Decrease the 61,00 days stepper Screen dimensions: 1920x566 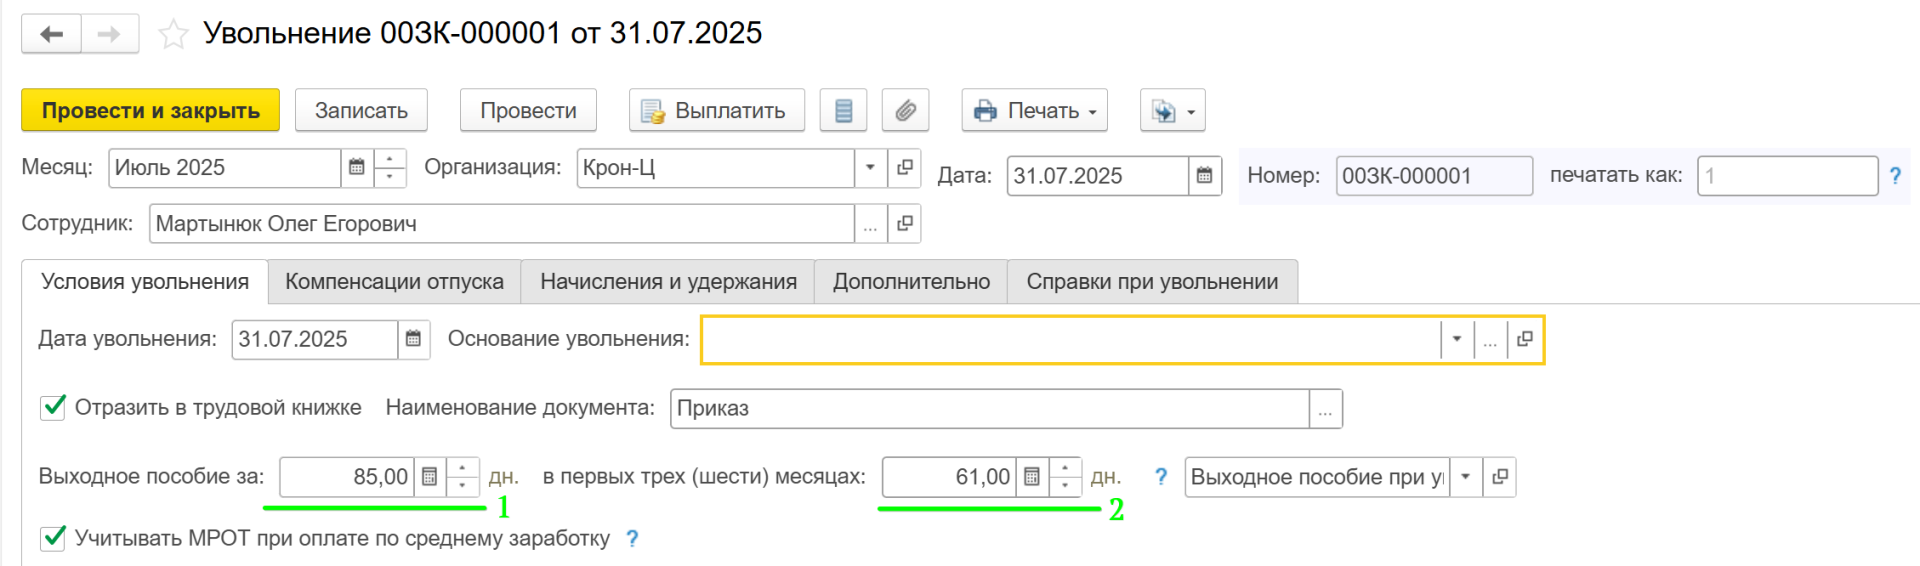point(1065,486)
